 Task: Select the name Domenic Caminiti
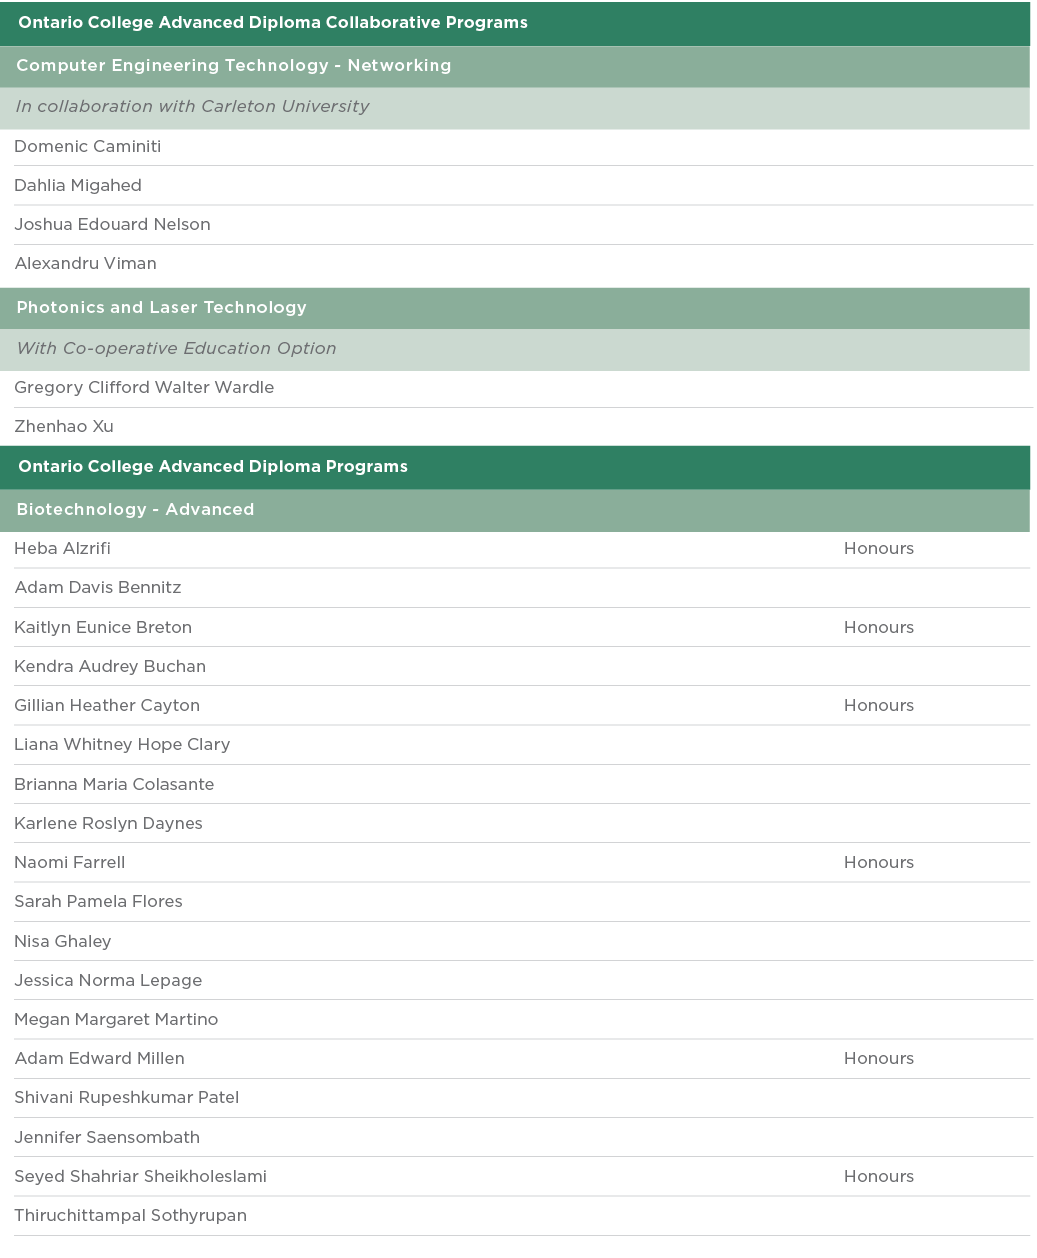(x=88, y=147)
